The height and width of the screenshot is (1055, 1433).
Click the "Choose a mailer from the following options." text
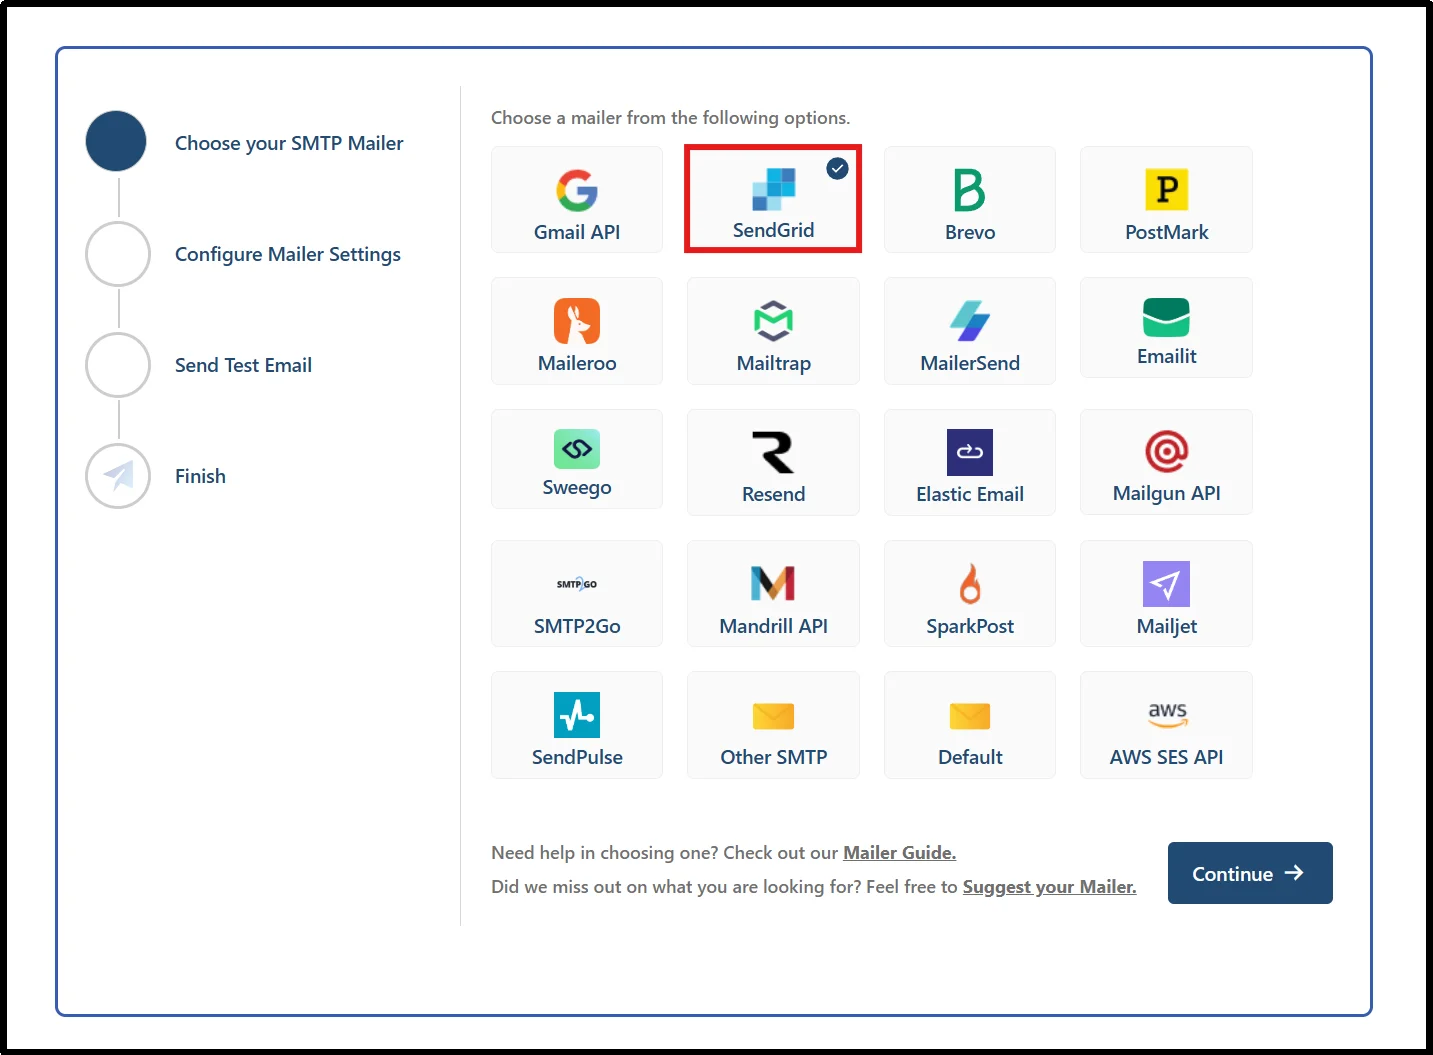670,118
